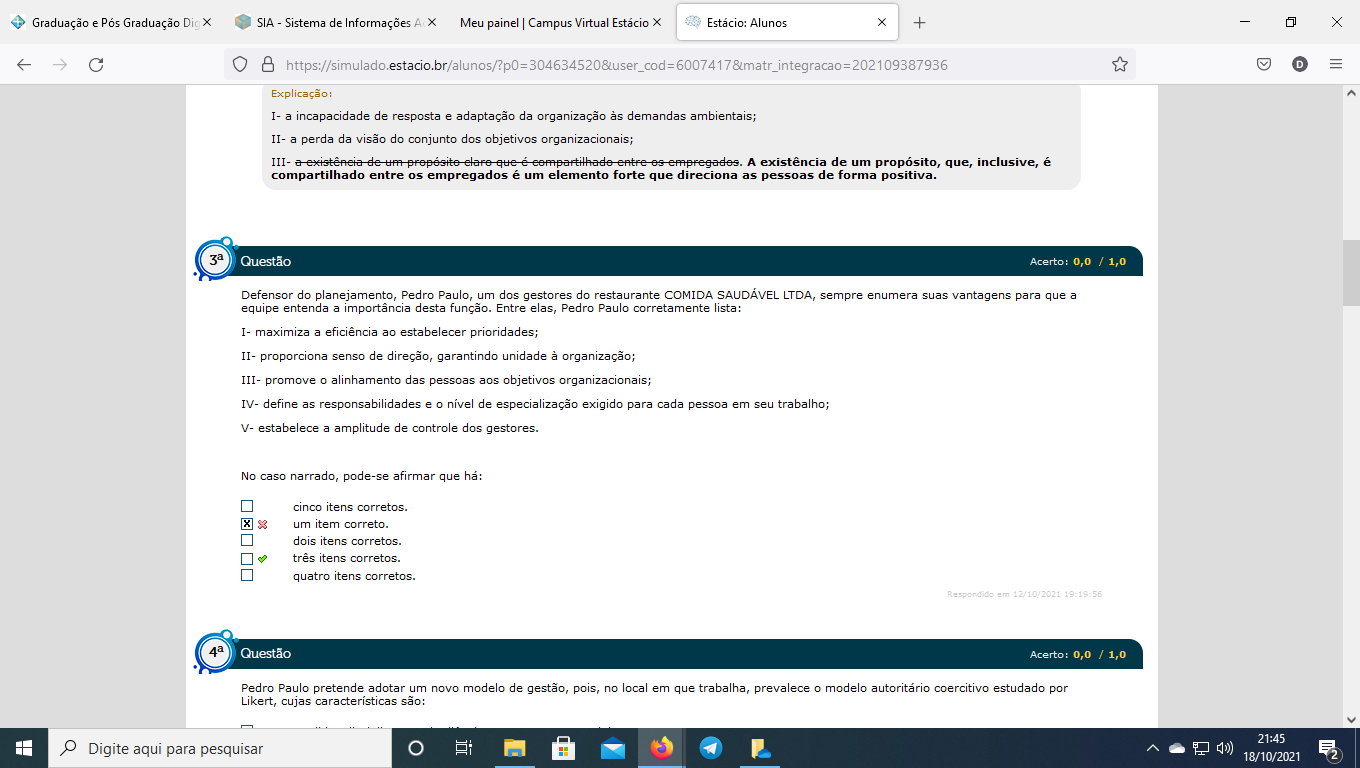The width and height of the screenshot is (1360, 768).
Task: Go forward in browser history
Action: (x=60, y=64)
